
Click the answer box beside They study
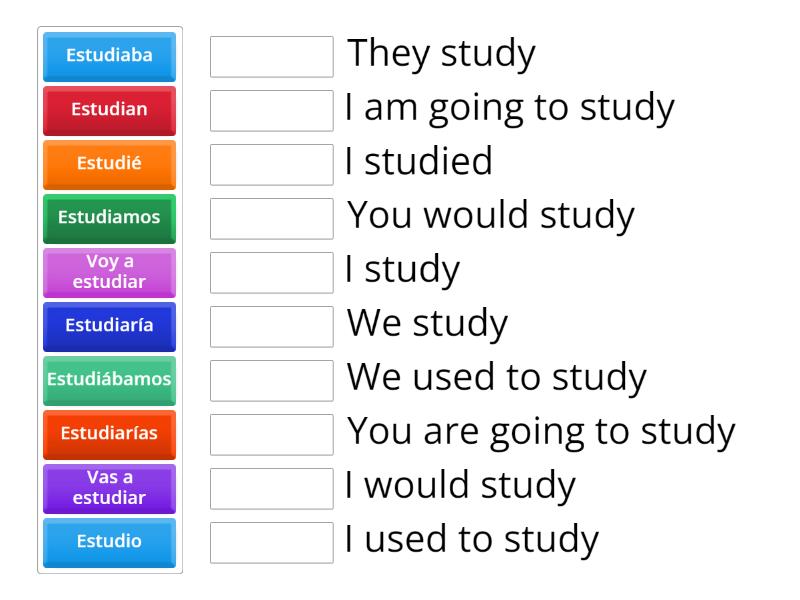coord(271,57)
